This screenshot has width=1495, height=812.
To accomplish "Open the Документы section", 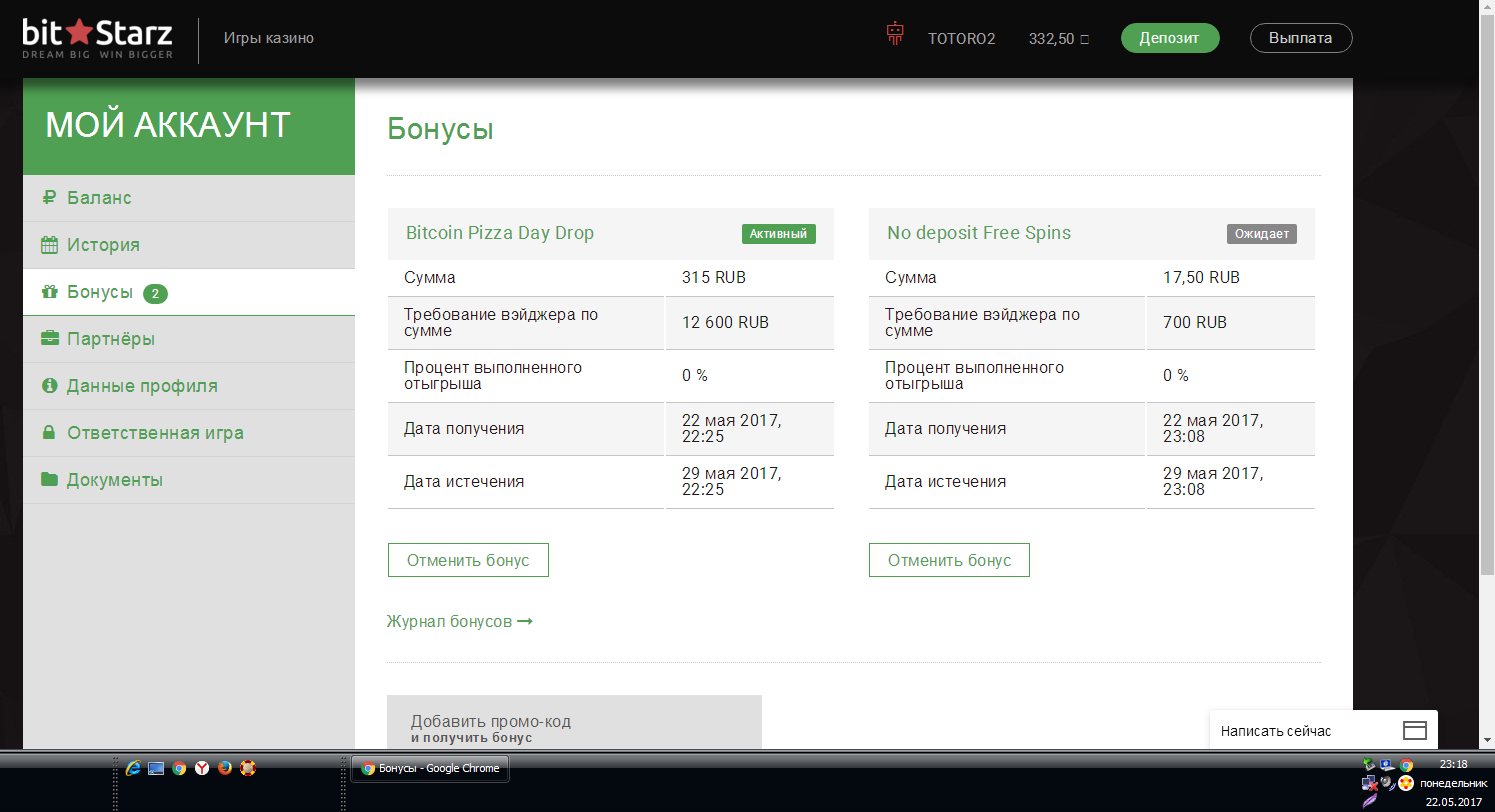I will point(189,480).
